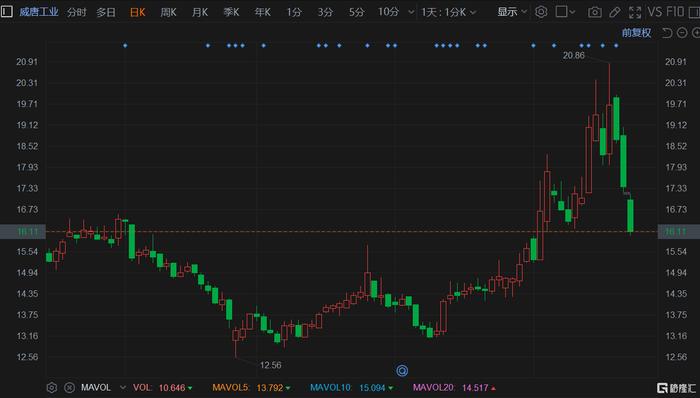Switch to the 分时 intraday tab
700x398 pixels.
[x=76, y=12]
